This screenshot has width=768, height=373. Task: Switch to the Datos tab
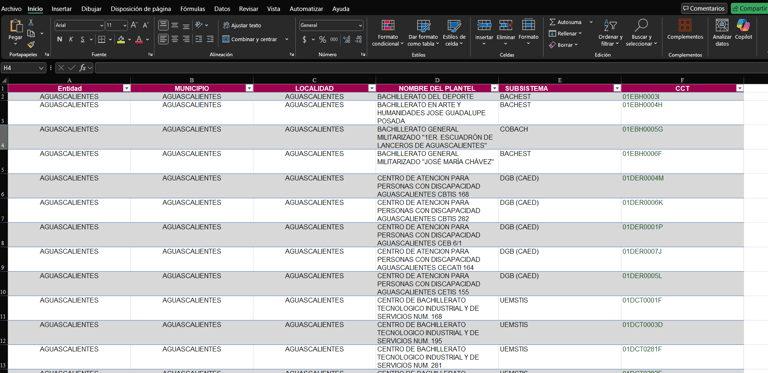coord(222,9)
